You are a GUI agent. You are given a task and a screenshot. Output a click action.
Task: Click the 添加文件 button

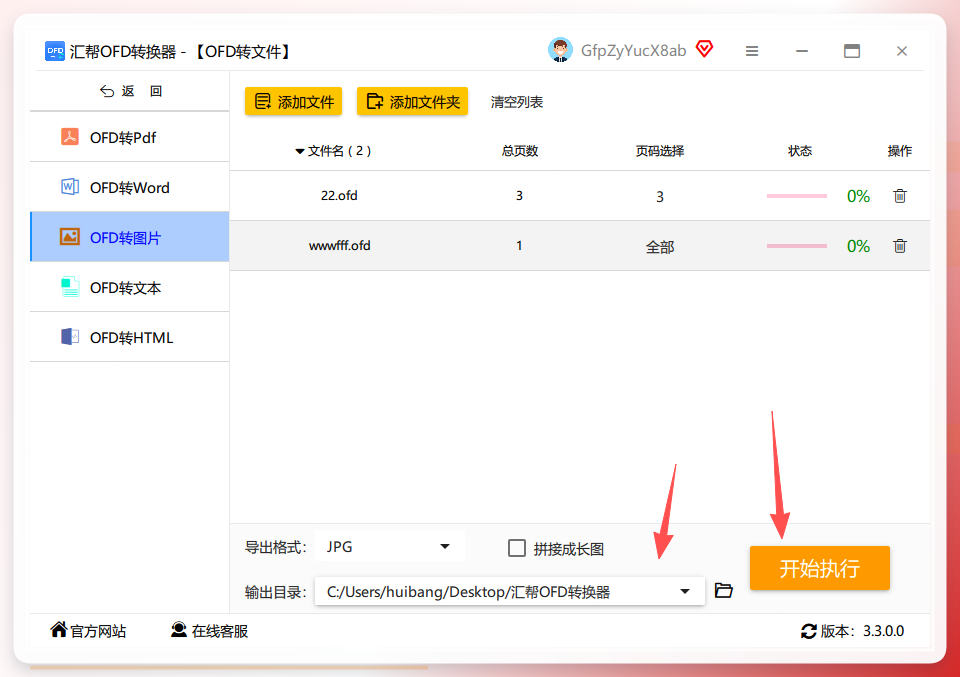[293, 102]
